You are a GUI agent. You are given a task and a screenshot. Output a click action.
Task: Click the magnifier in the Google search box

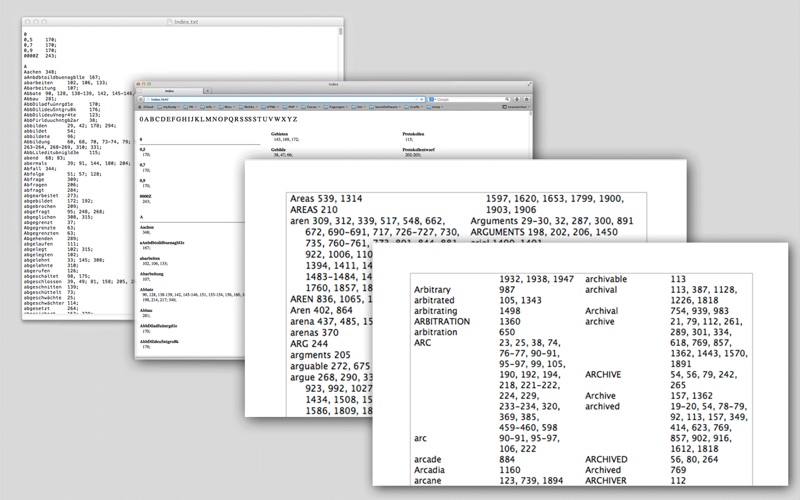[507, 99]
